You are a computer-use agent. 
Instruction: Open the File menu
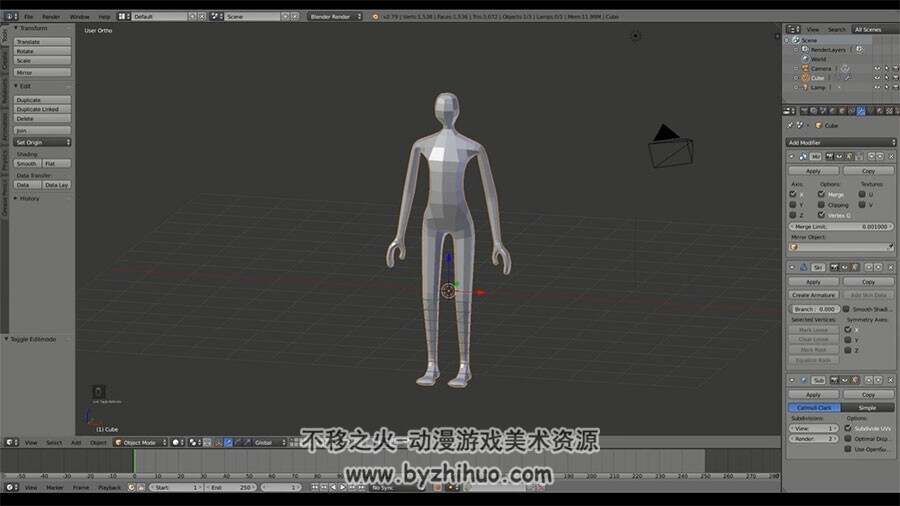(x=29, y=17)
